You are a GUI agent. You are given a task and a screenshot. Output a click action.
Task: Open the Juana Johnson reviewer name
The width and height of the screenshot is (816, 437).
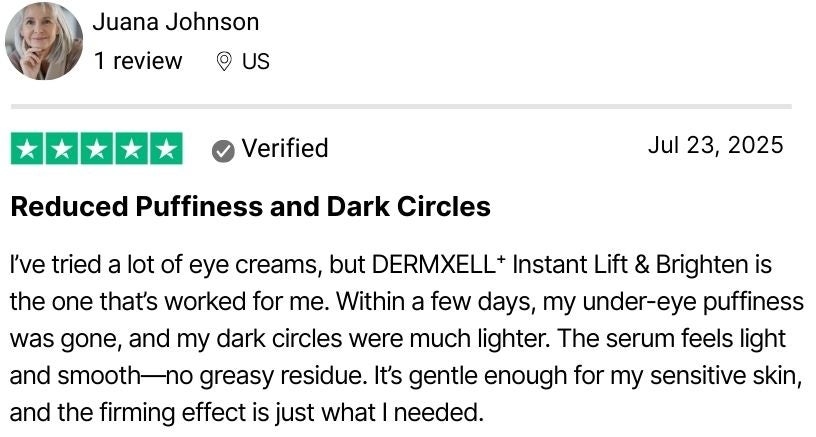(175, 22)
